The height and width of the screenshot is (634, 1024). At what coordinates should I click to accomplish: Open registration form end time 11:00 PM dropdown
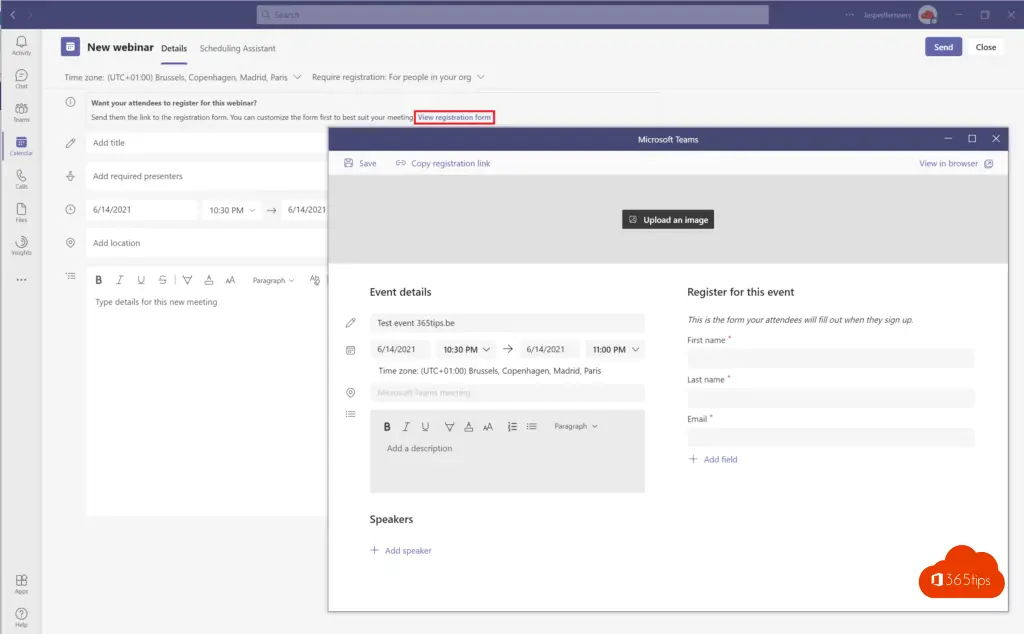615,349
